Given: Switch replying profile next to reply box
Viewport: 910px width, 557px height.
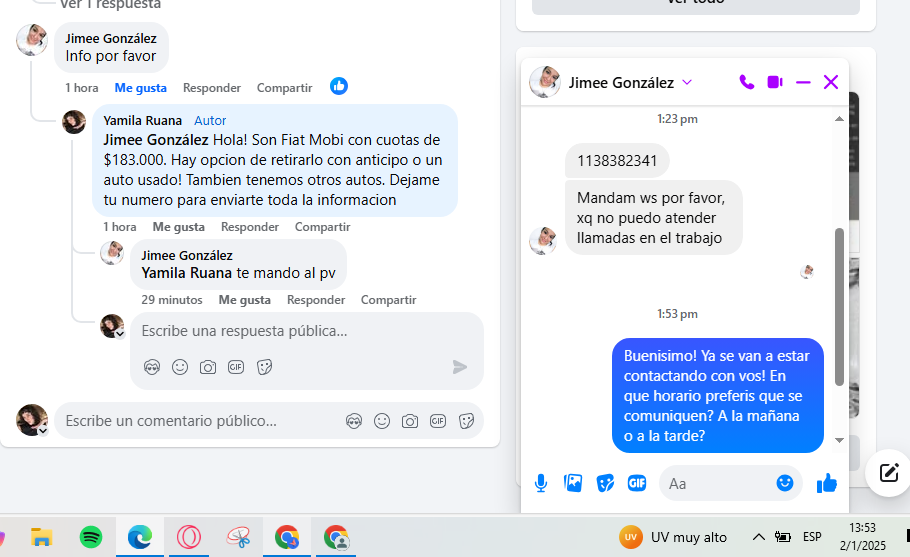Looking at the screenshot, I should (112, 326).
